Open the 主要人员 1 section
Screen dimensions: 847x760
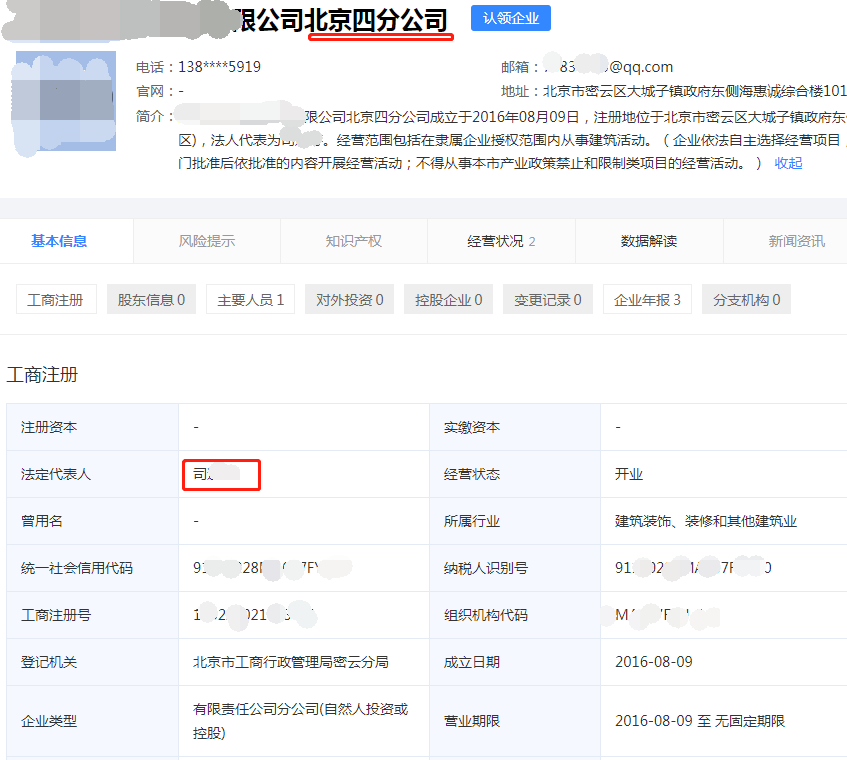click(250, 300)
